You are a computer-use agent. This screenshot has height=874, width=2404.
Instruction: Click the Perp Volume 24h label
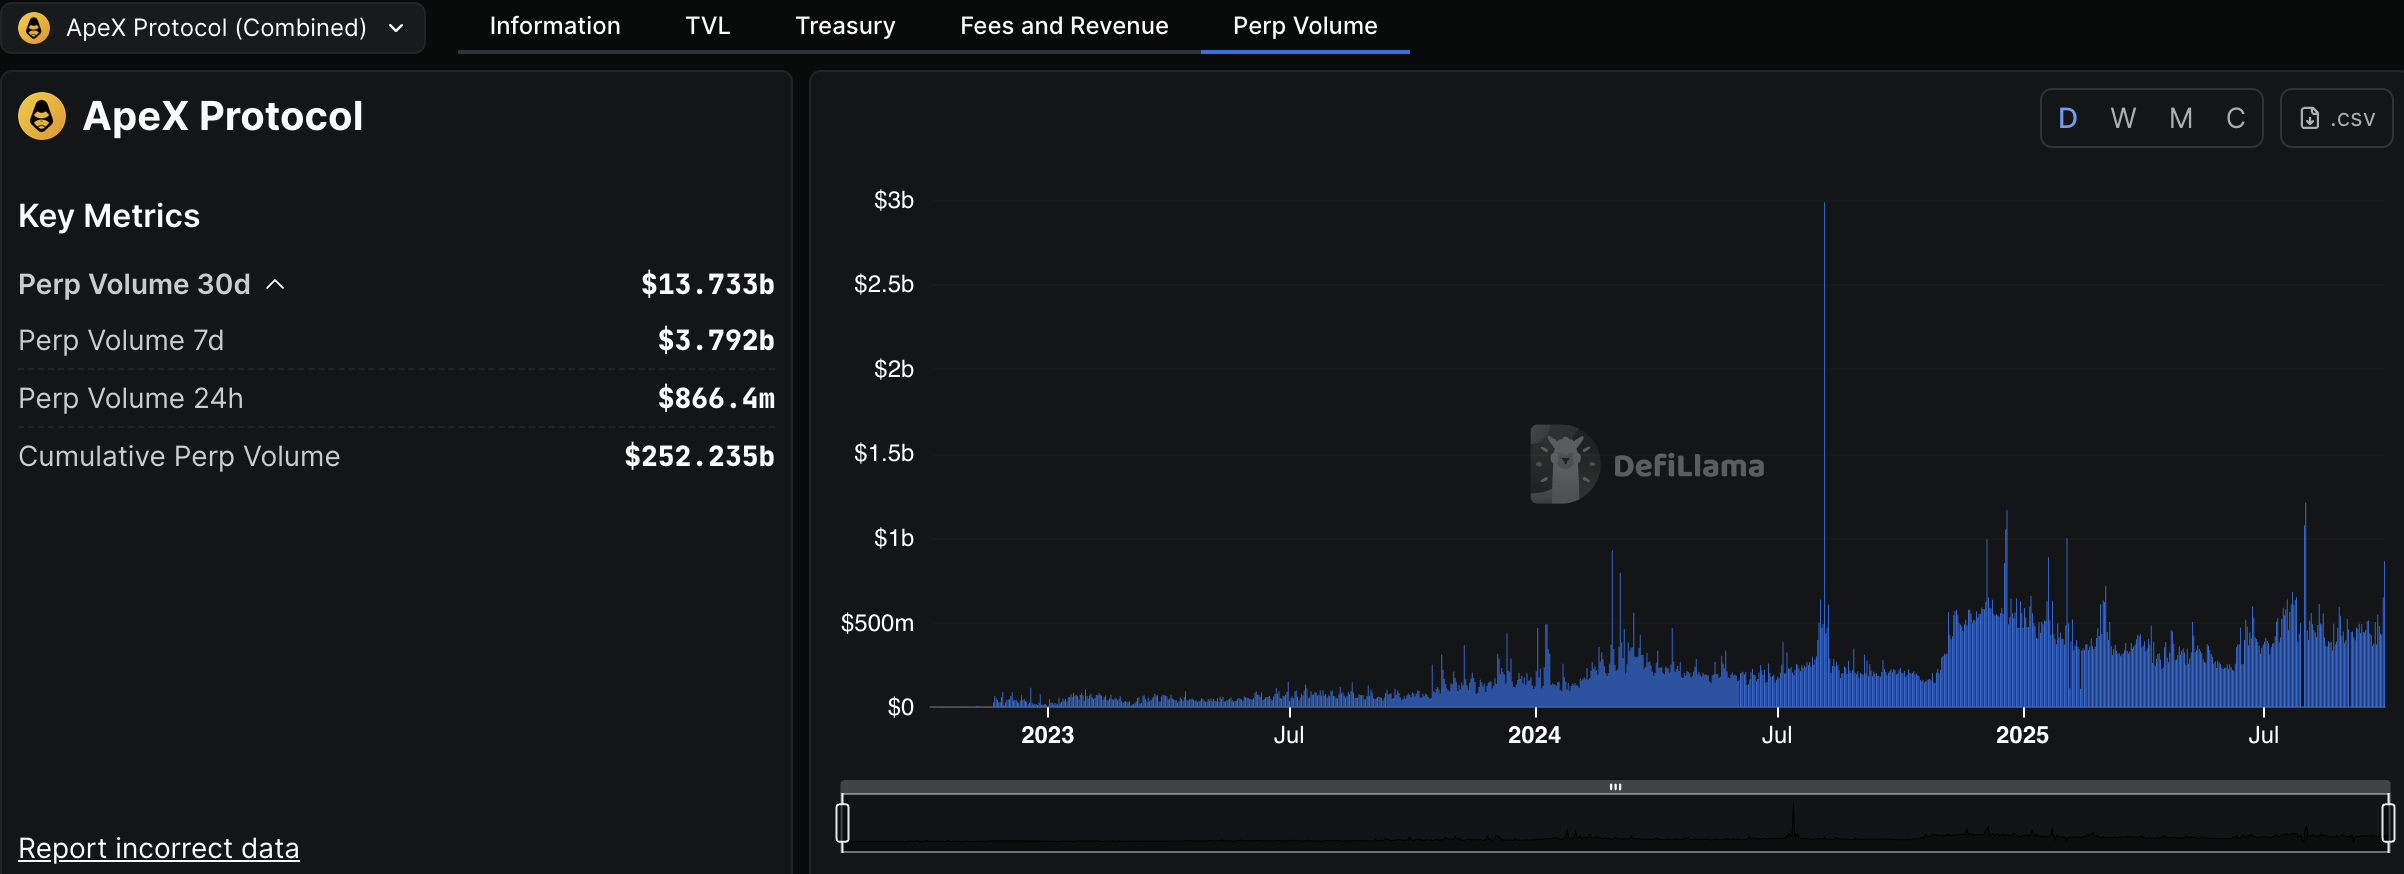click(x=131, y=398)
